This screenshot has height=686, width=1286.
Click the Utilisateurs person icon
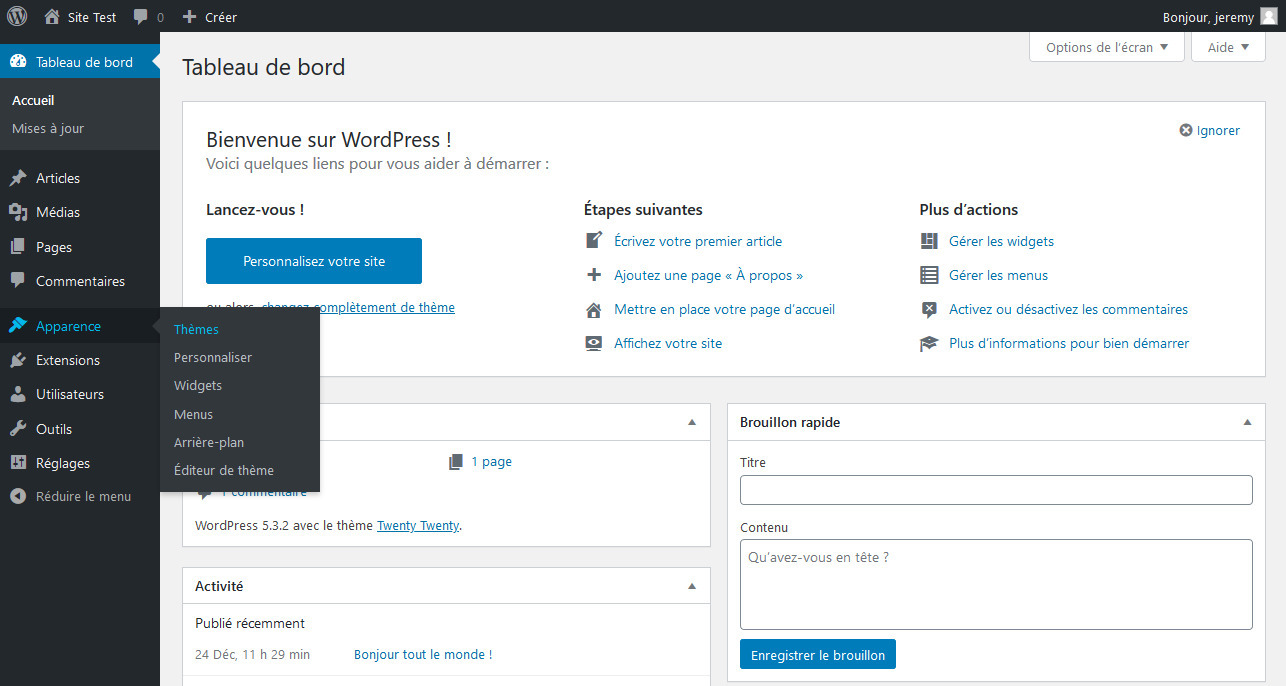click(x=18, y=394)
